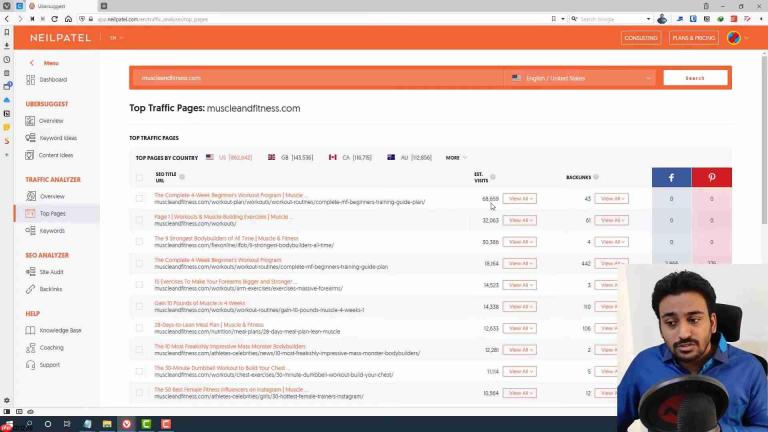Open visits View All for 32,063 row
768x432 pixels.
pyautogui.click(x=520, y=220)
